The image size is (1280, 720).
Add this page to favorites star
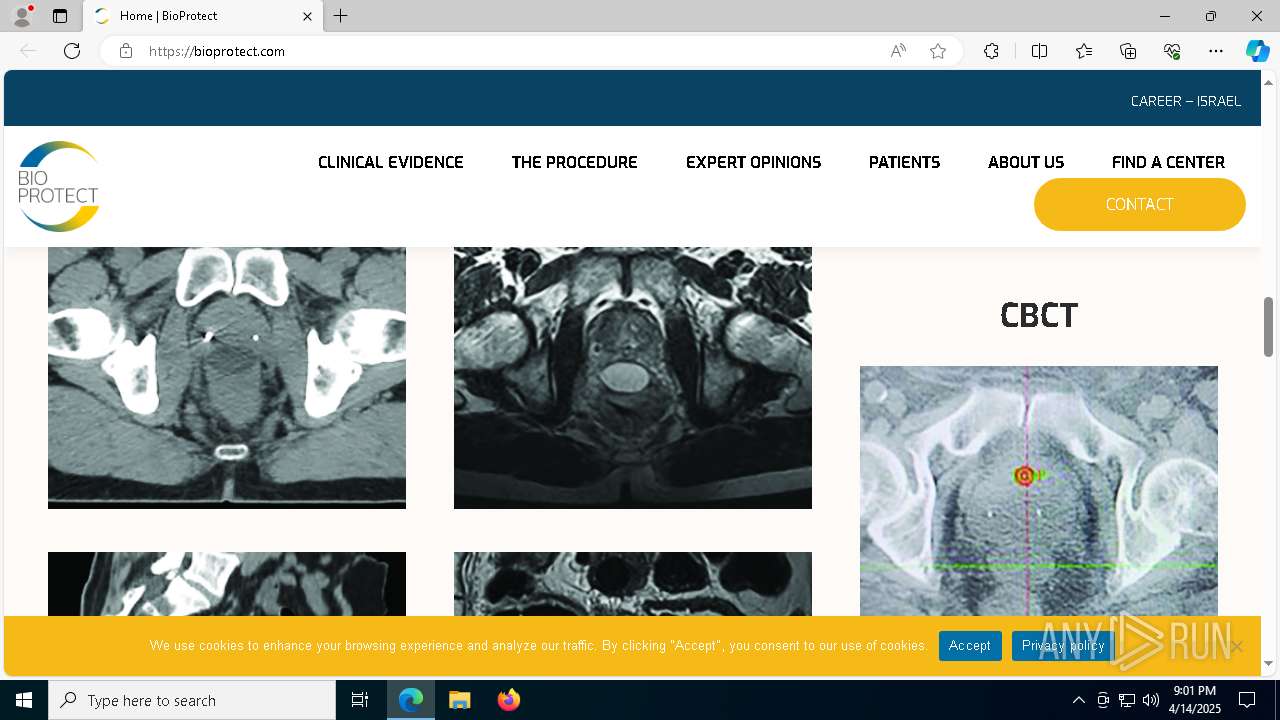pyautogui.click(x=938, y=51)
